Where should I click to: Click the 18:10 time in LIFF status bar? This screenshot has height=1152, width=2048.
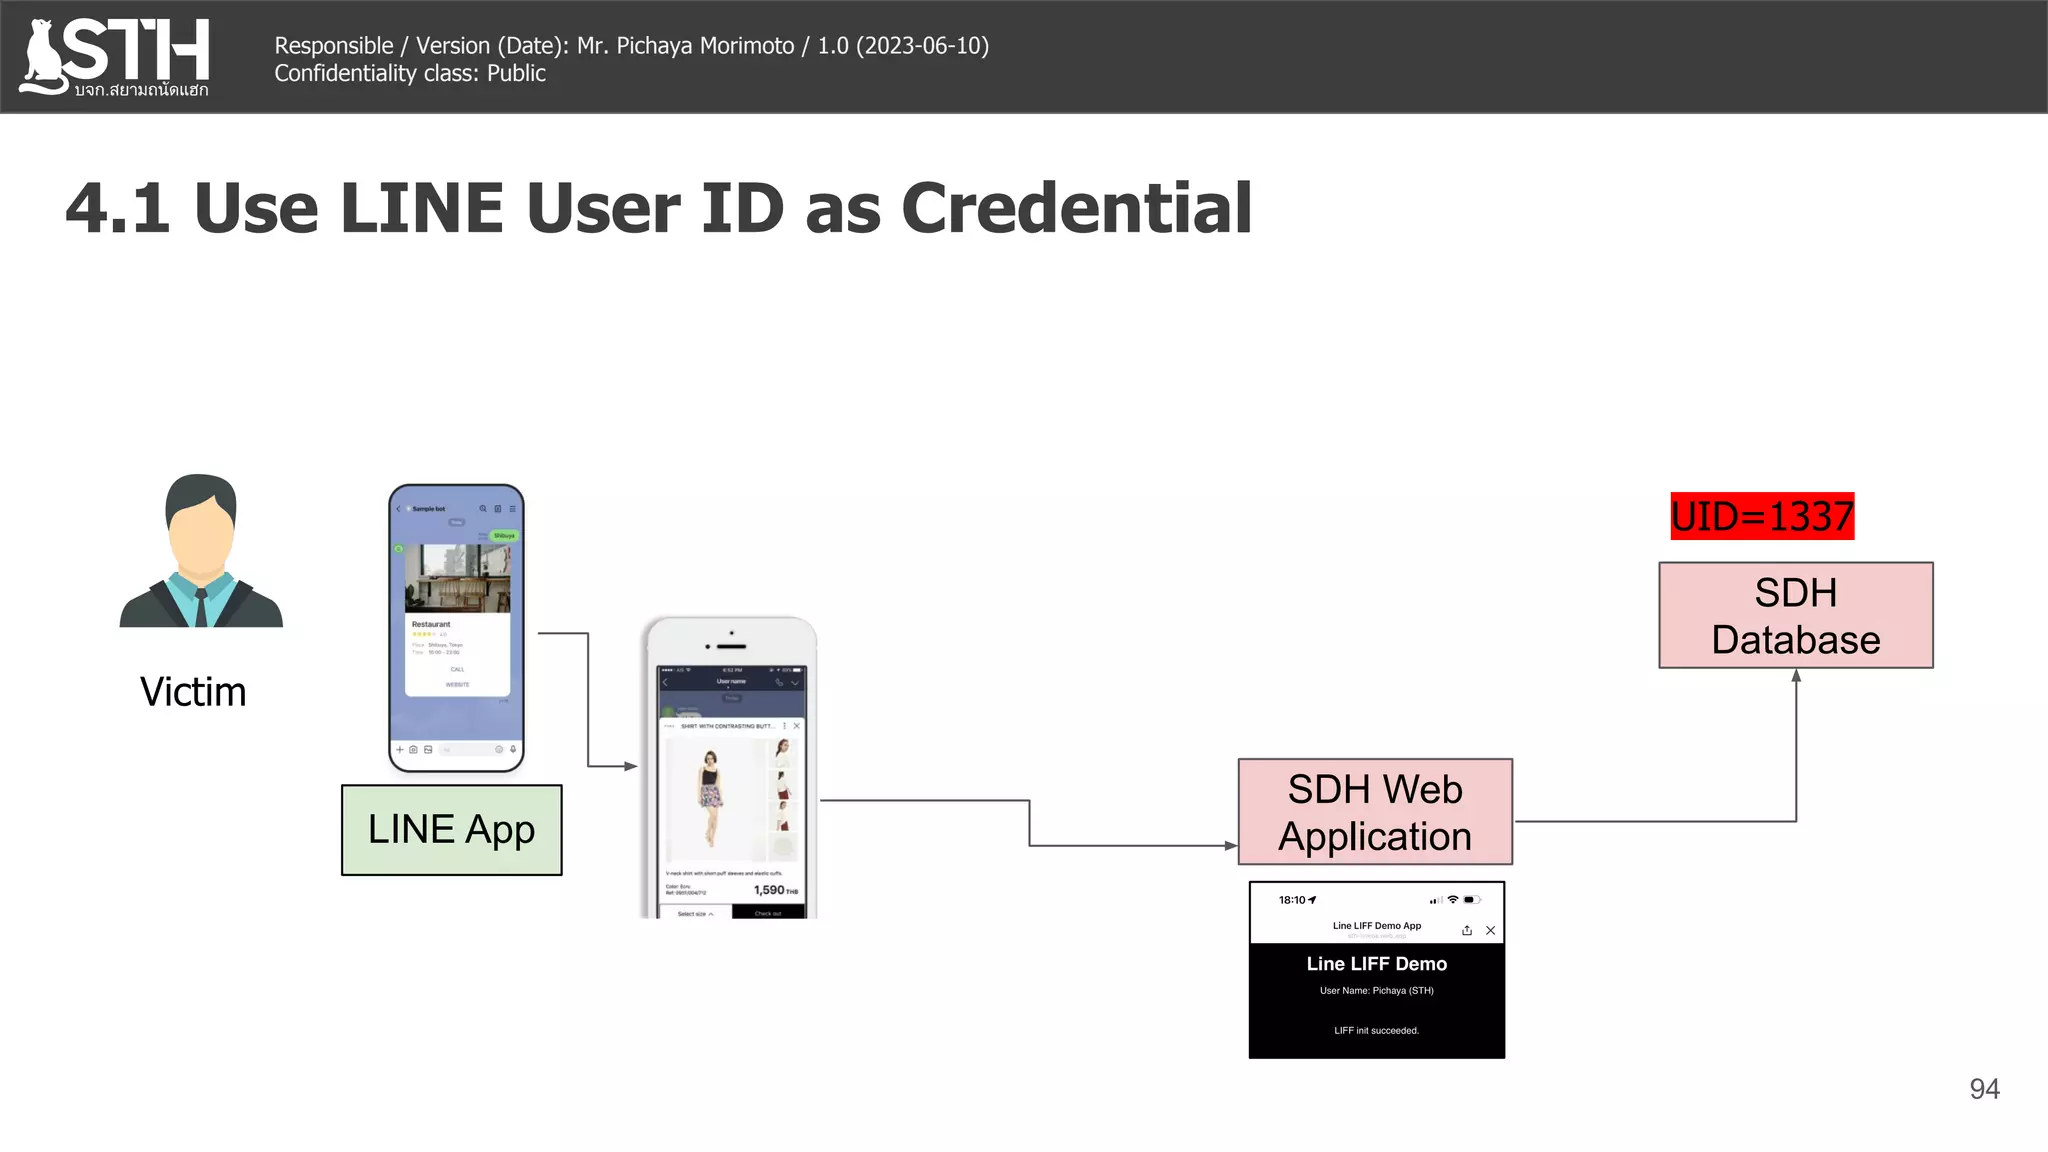(x=1292, y=900)
